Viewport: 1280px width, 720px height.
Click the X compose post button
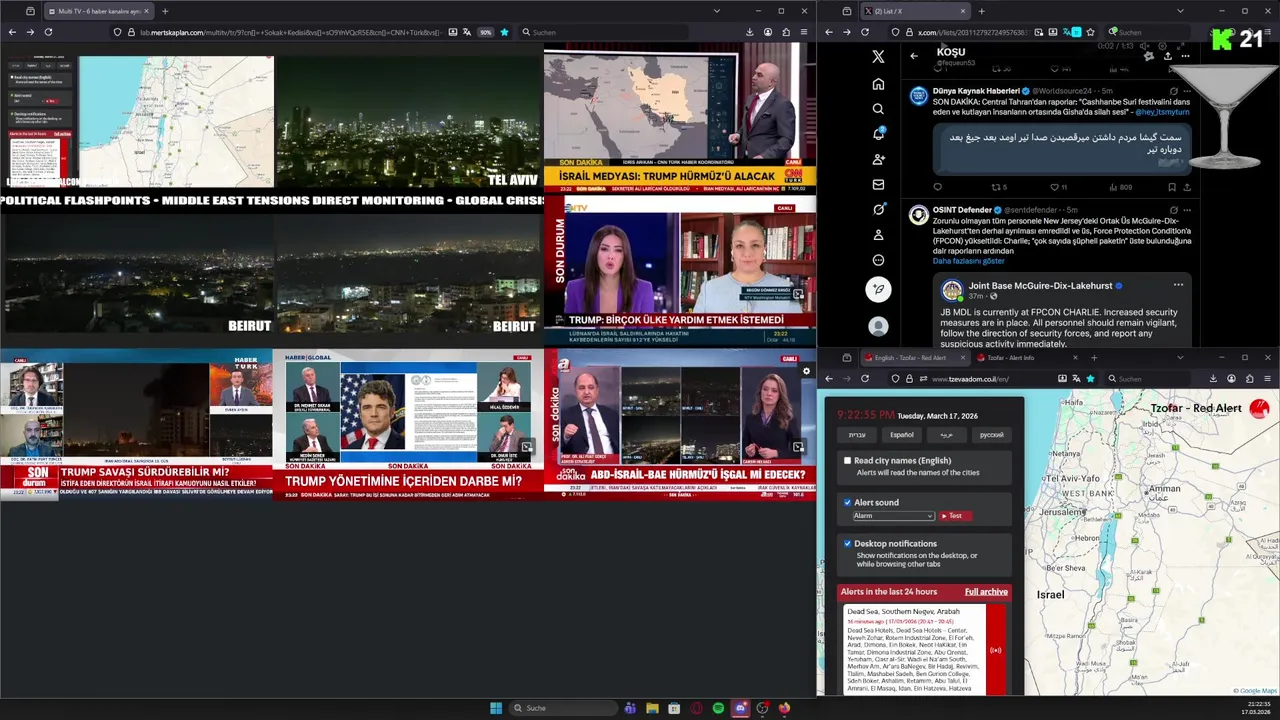878,290
